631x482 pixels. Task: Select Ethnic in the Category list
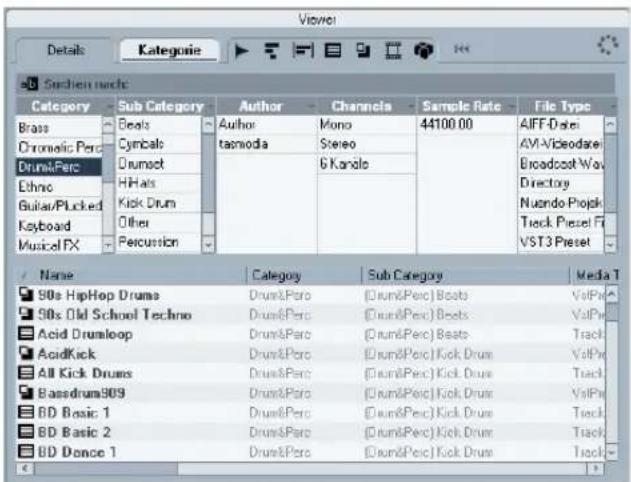[x=59, y=186]
